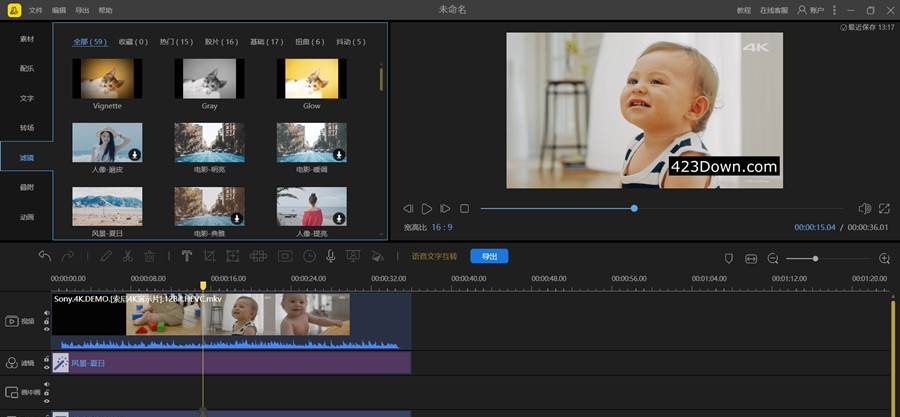Mute the video track speaker icon
The height and width of the screenshot is (417, 900).
pyautogui.click(x=46, y=314)
